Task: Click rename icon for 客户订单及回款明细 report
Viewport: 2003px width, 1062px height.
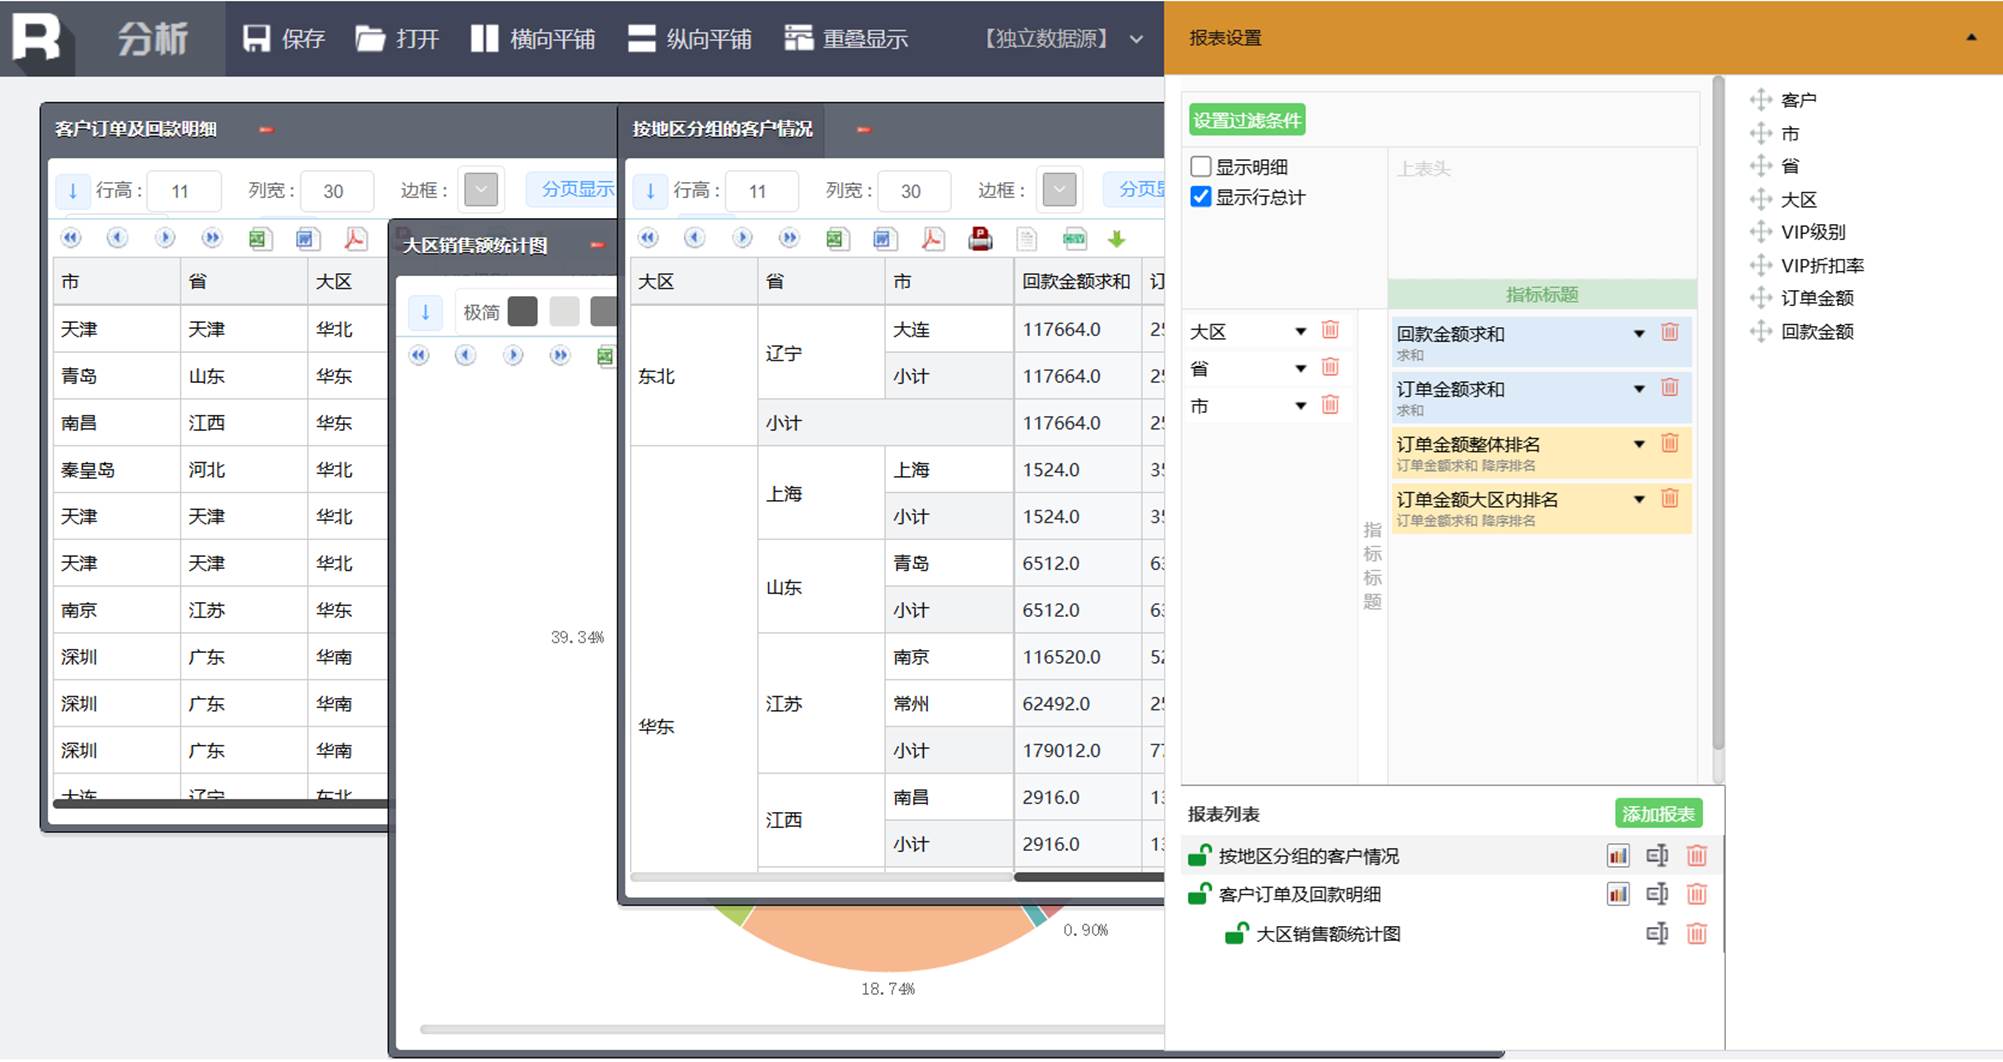Action: [1657, 894]
